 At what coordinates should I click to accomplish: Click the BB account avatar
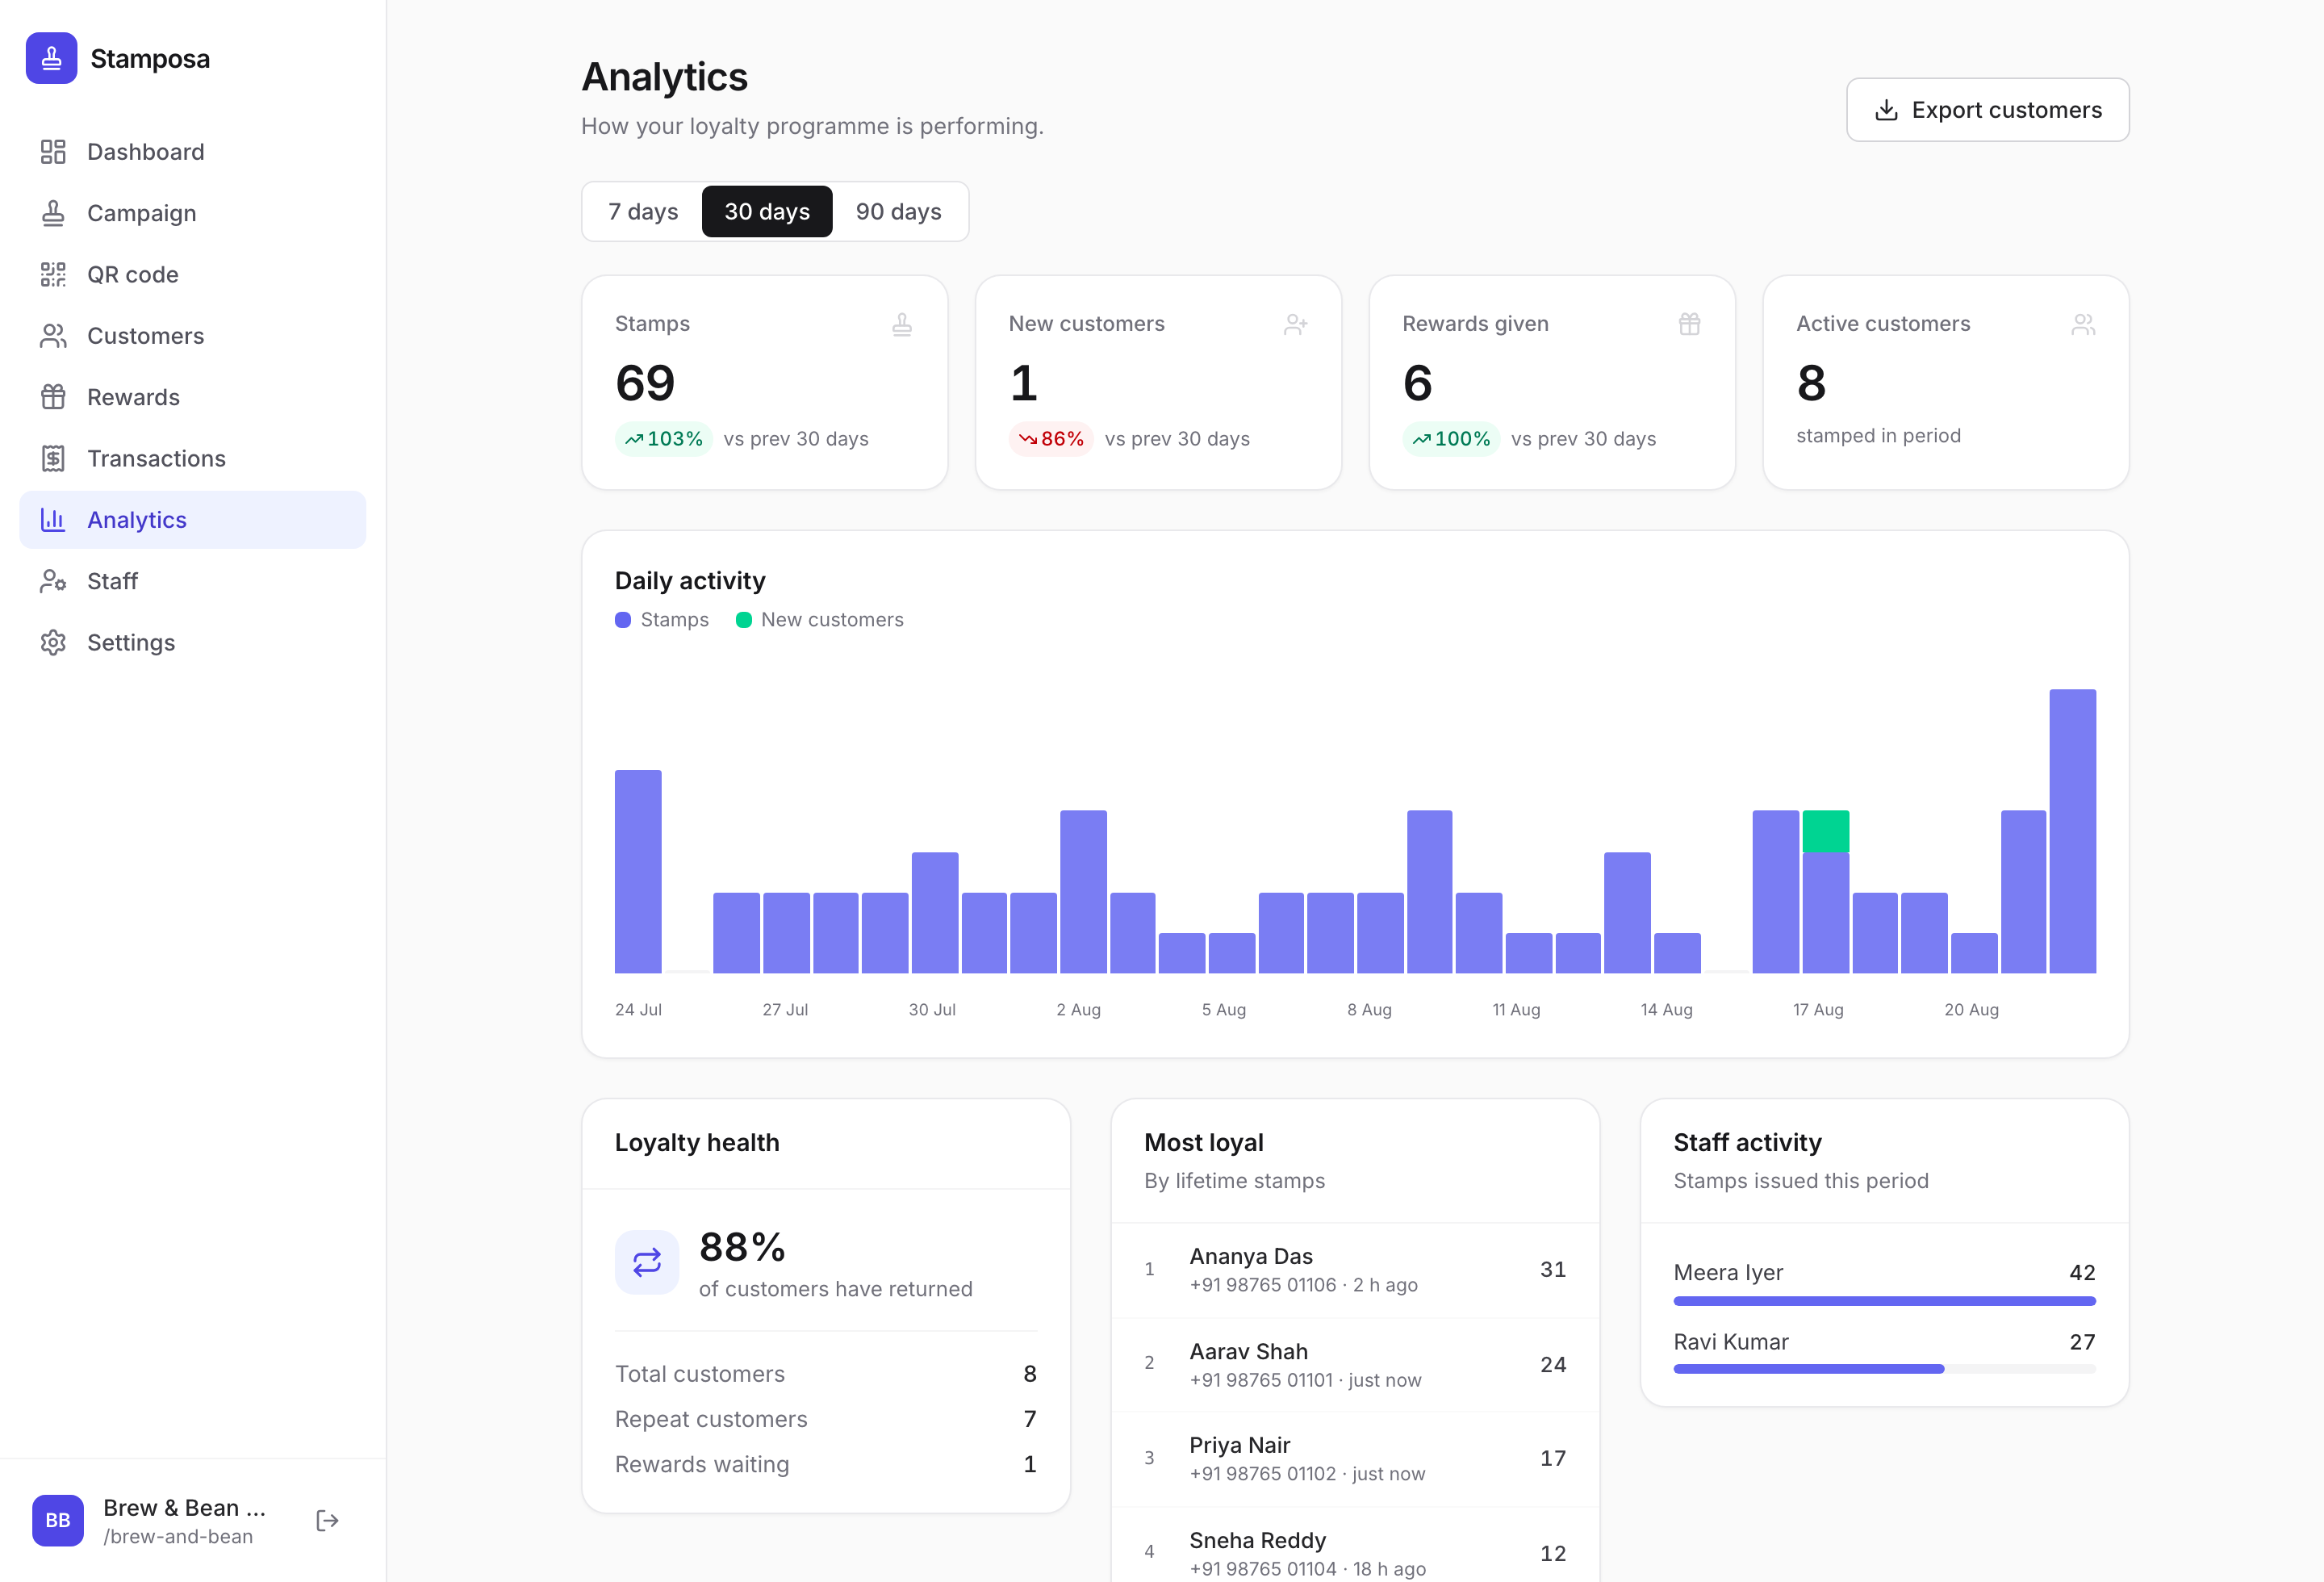click(x=58, y=1520)
